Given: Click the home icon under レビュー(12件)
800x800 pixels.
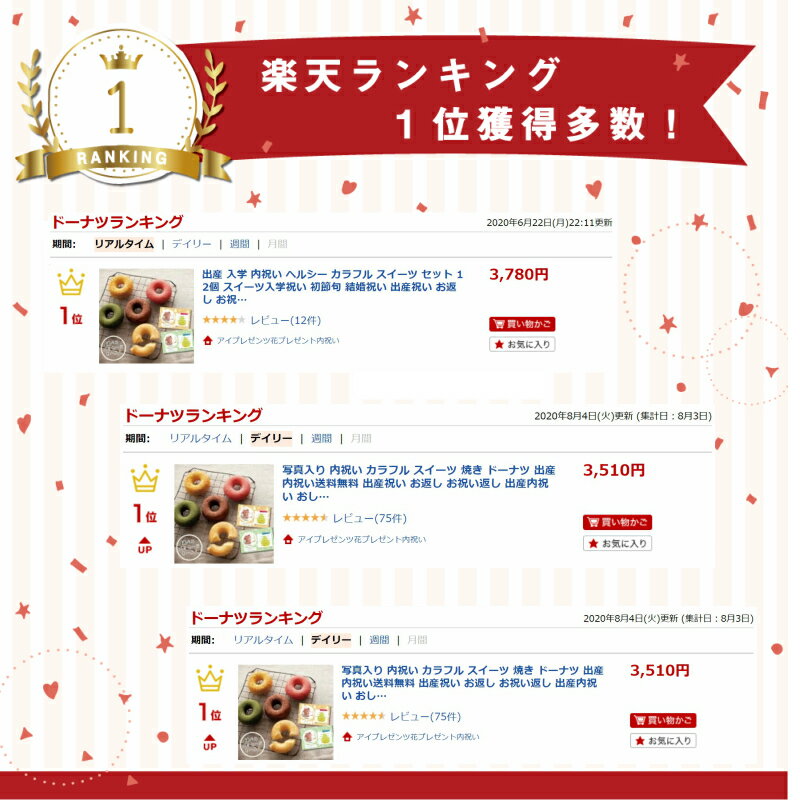Looking at the screenshot, I should click(x=207, y=340).
